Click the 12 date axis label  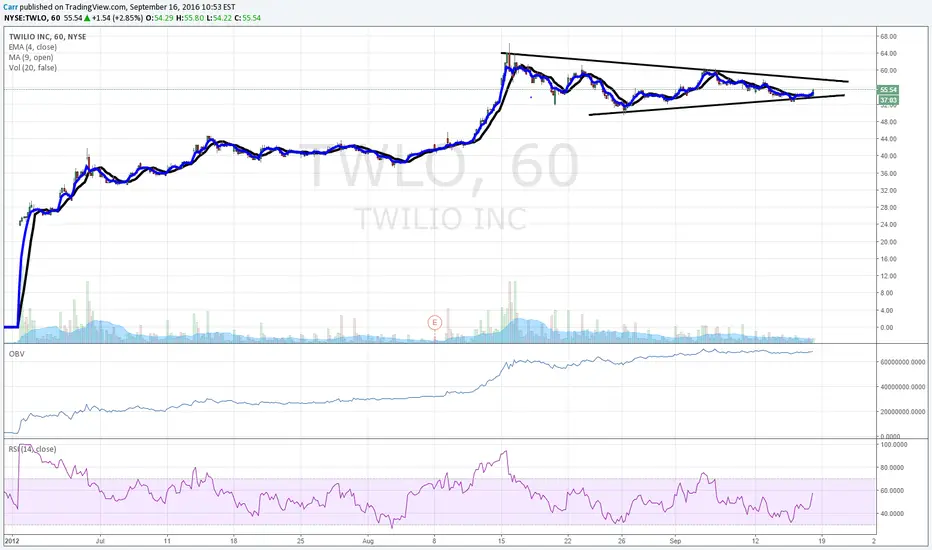coord(755,541)
